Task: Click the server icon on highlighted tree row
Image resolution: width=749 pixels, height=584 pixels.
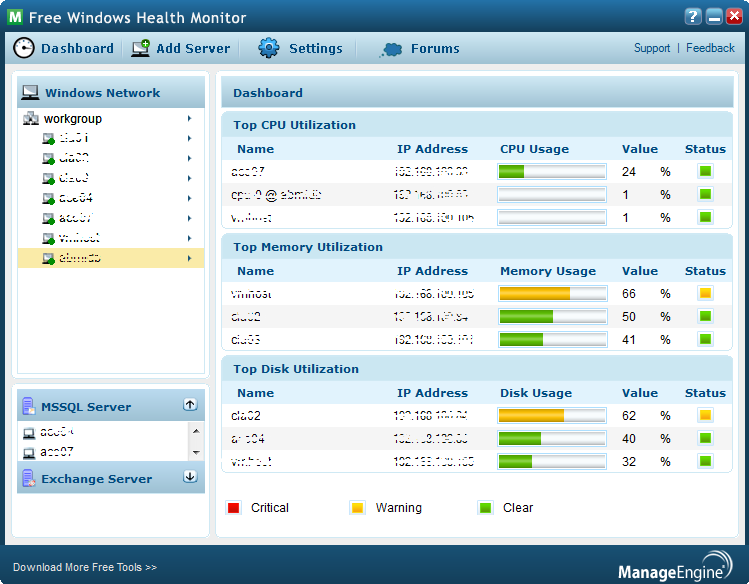Action: pyautogui.click(x=48, y=258)
